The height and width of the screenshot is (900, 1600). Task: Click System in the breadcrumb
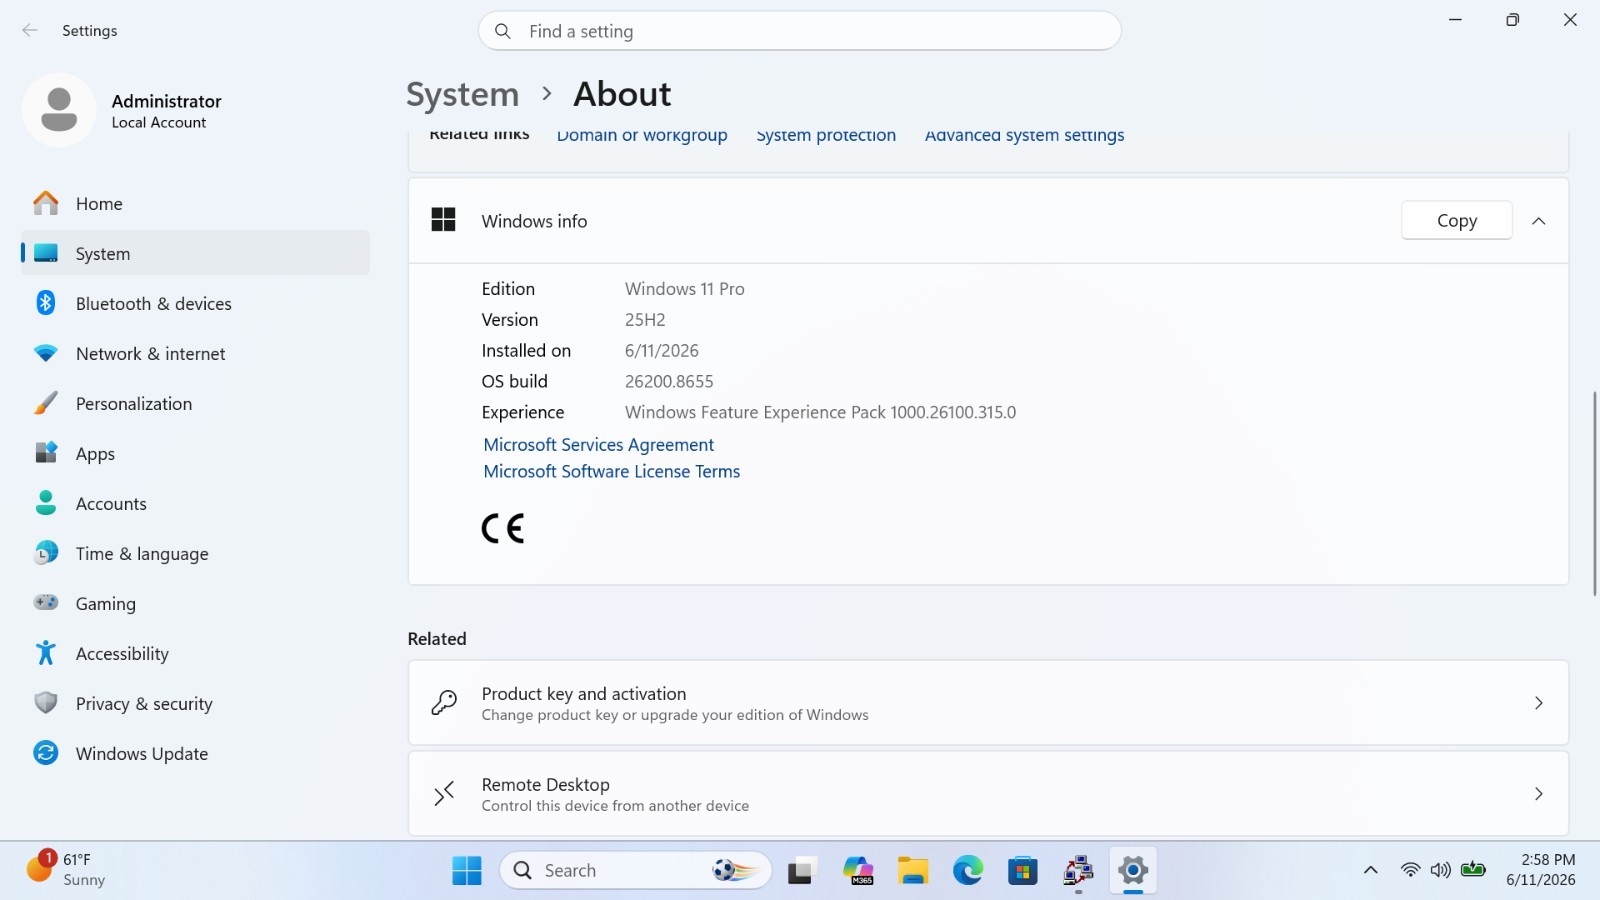463,94
